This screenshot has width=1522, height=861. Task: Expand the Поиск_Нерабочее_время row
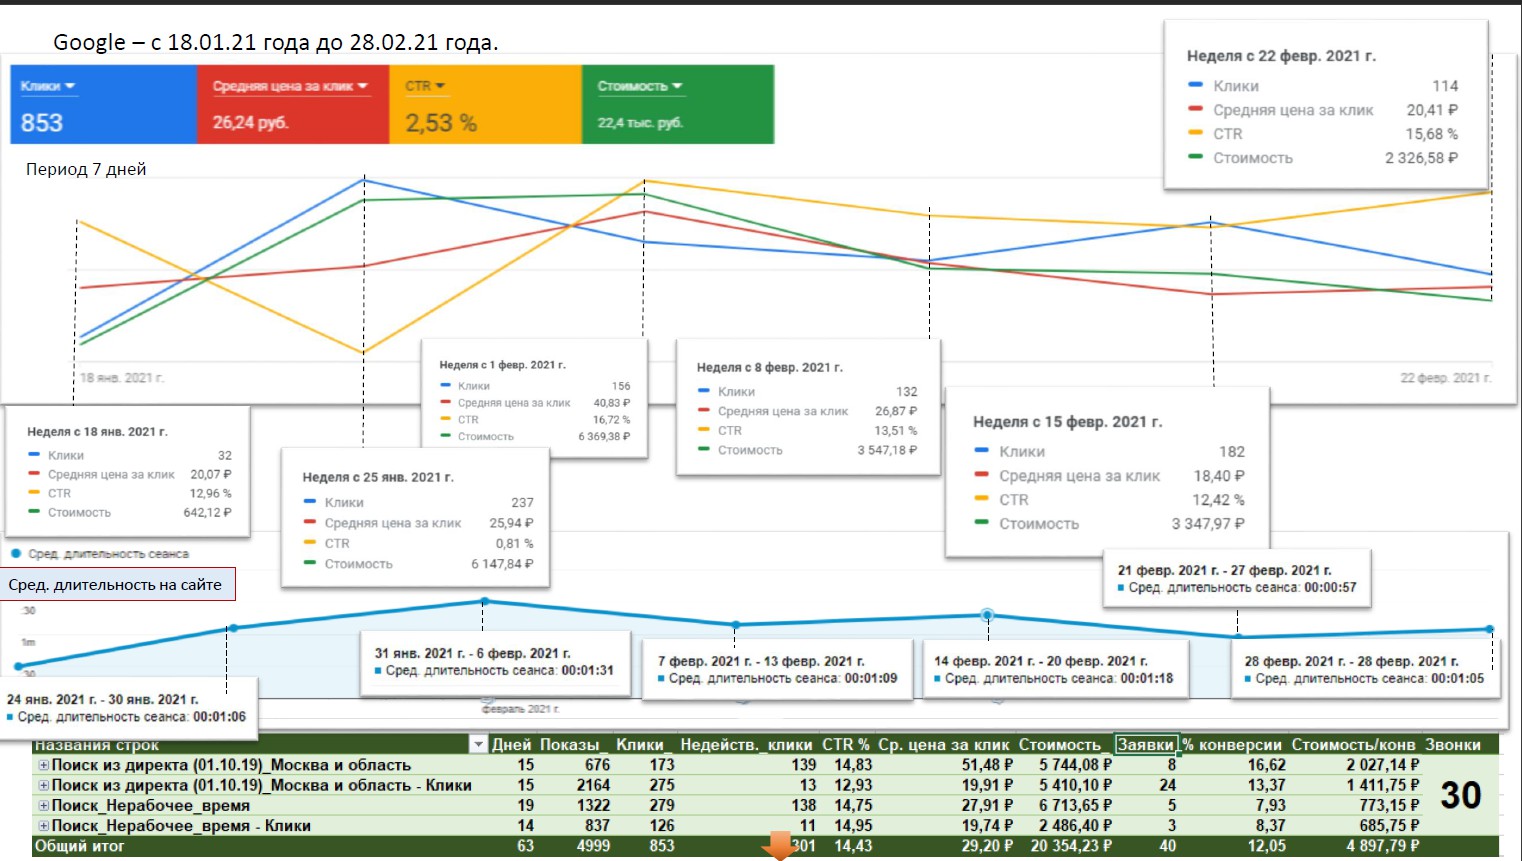(43, 805)
